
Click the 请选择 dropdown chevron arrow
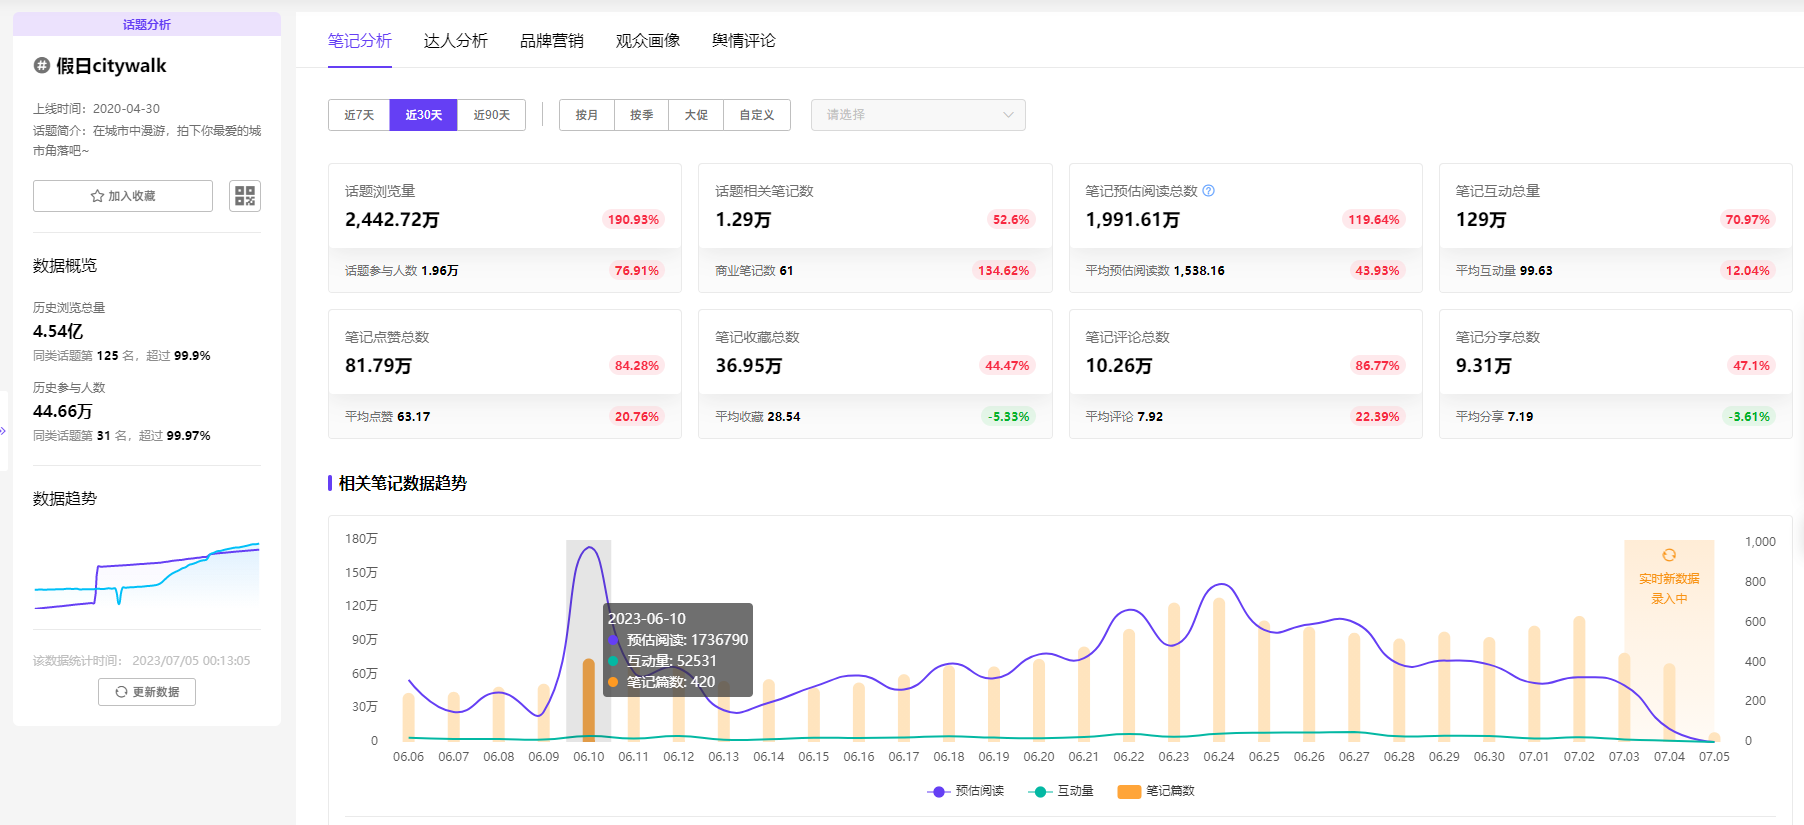pyautogui.click(x=1008, y=115)
